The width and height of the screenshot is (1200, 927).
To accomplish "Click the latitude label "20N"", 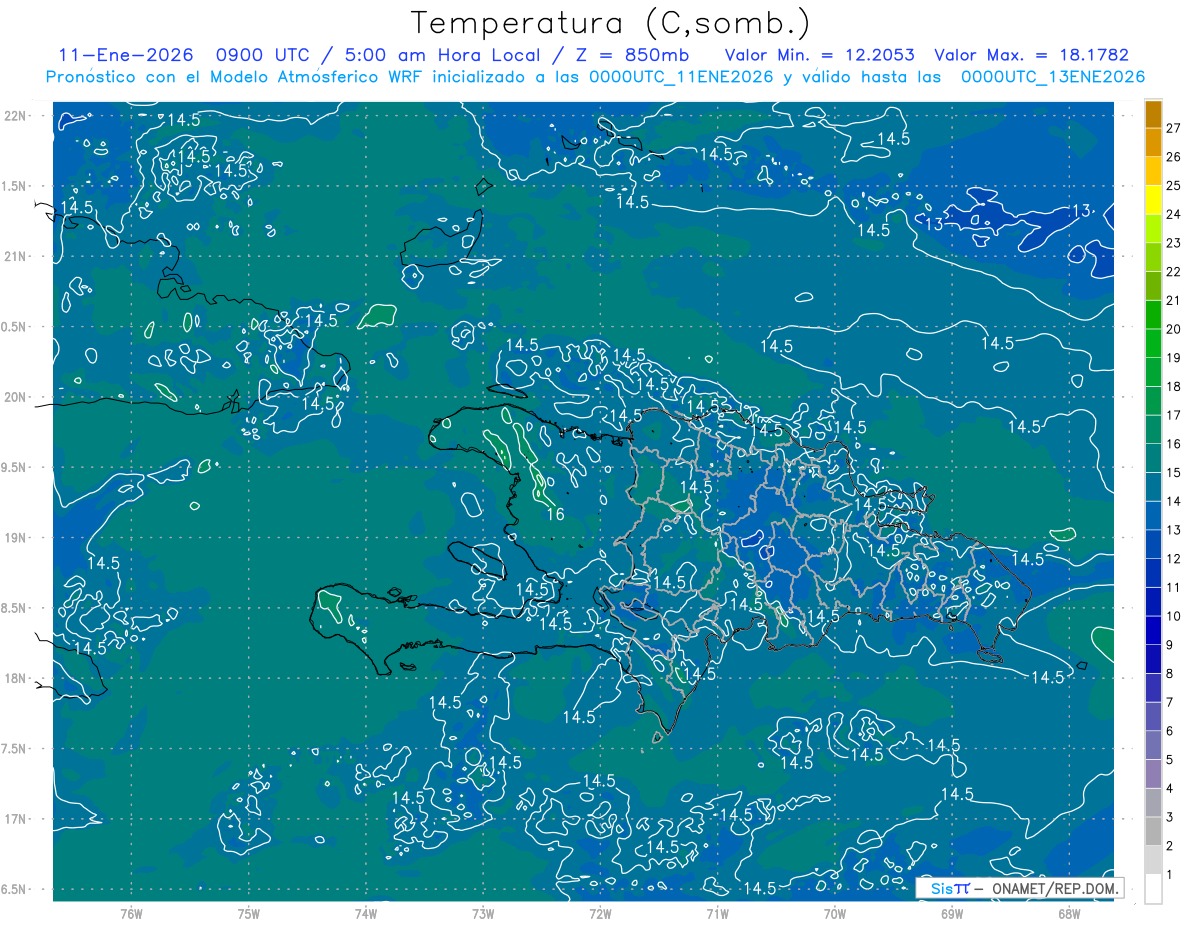I will (16, 397).
